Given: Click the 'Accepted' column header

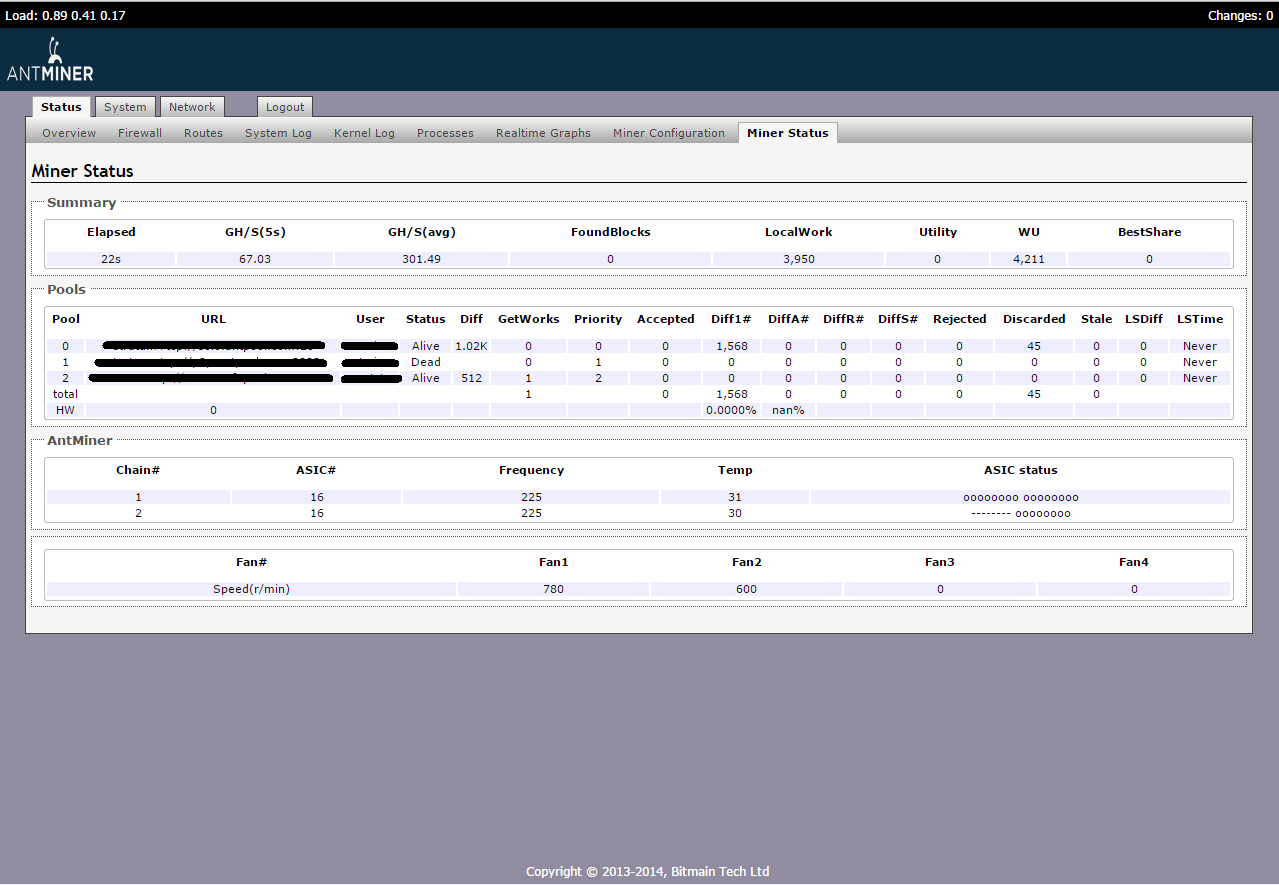Looking at the screenshot, I should (x=666, y=319).
